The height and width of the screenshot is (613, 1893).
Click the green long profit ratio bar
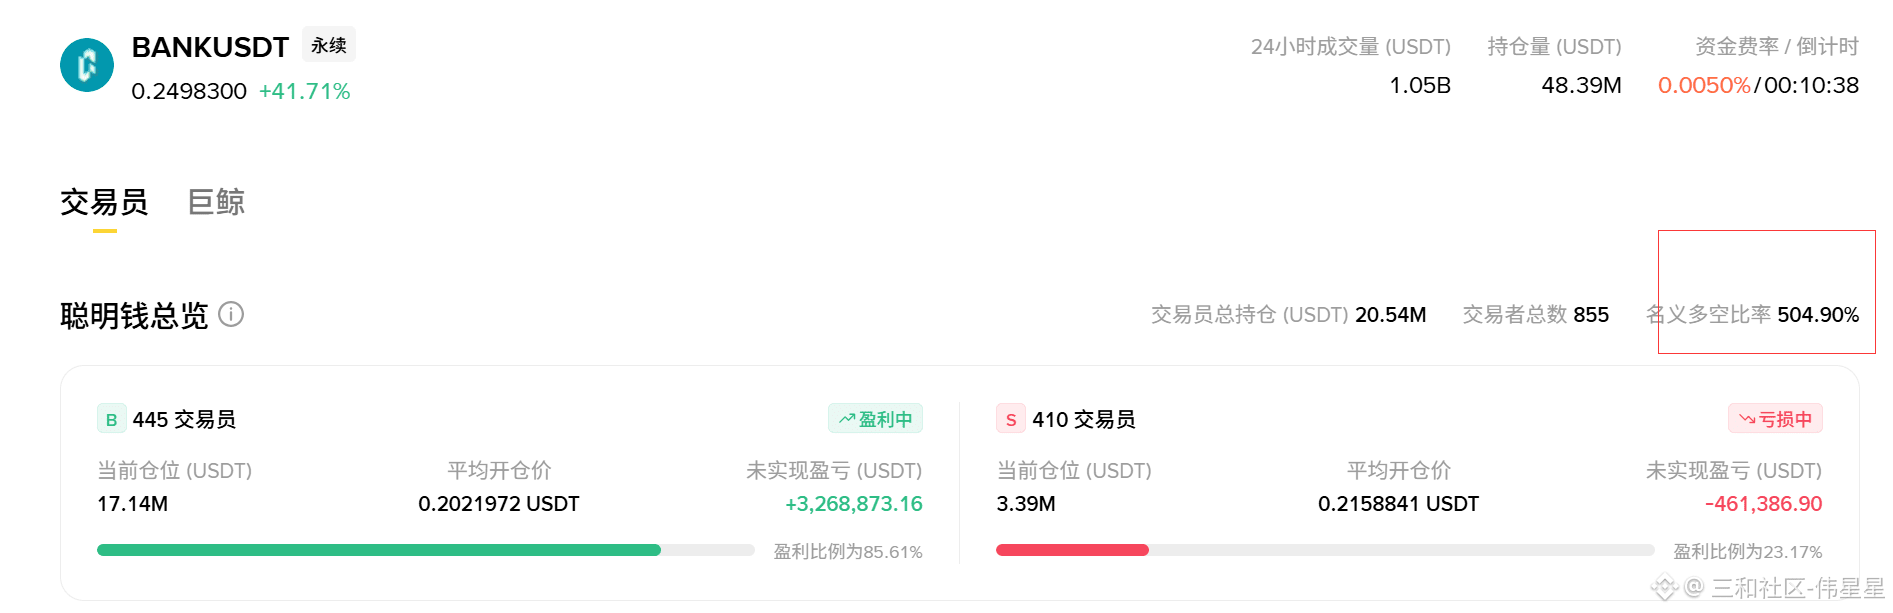coord(379,550)
